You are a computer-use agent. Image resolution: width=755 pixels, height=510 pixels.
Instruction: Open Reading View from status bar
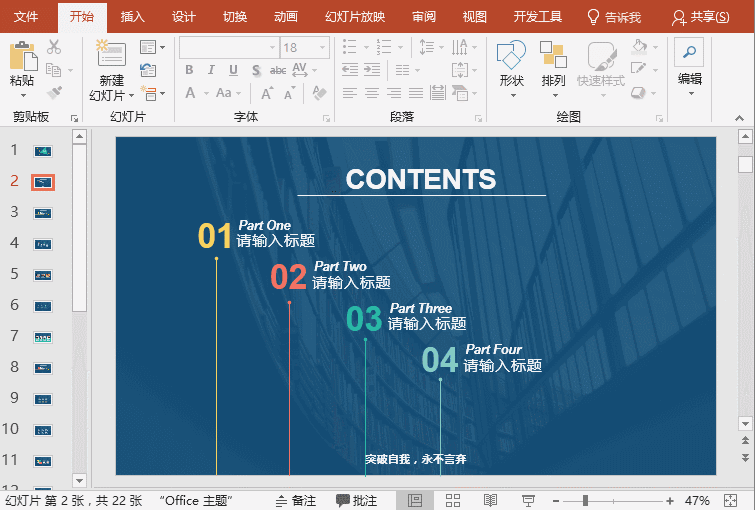coord(490,500)
